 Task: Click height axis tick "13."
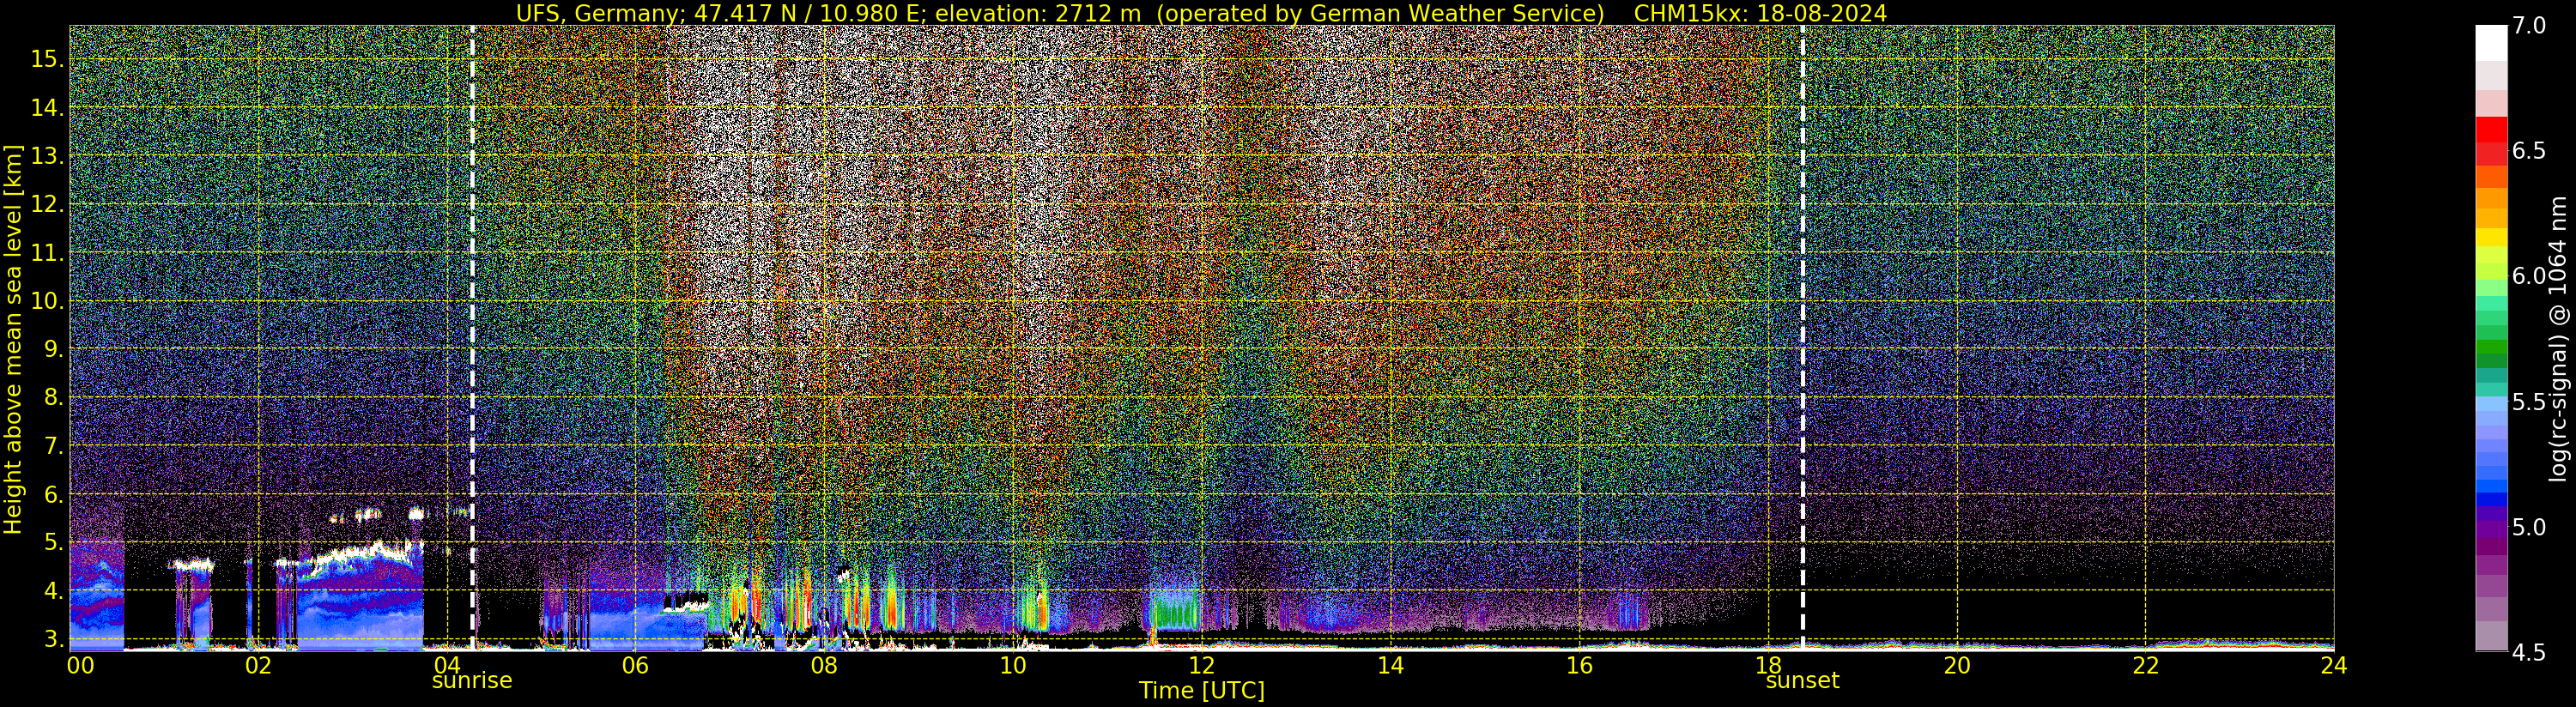[x=47, y=156]
